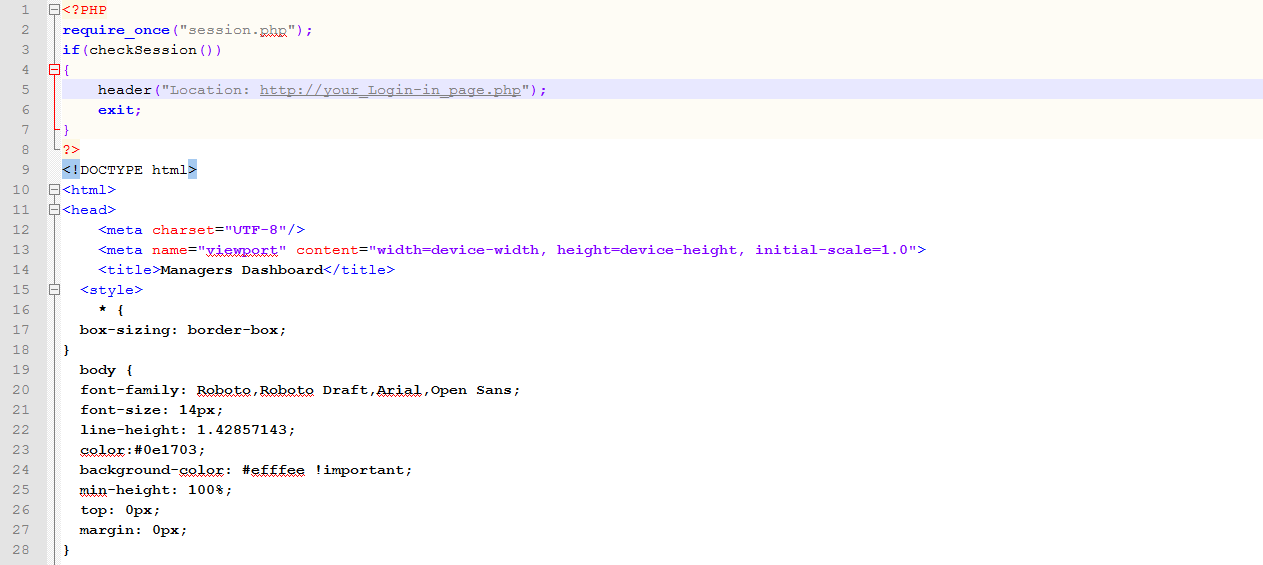The image size is (1263, 565).
Task: Click the "session.php" string
Action: coord(237,30)
